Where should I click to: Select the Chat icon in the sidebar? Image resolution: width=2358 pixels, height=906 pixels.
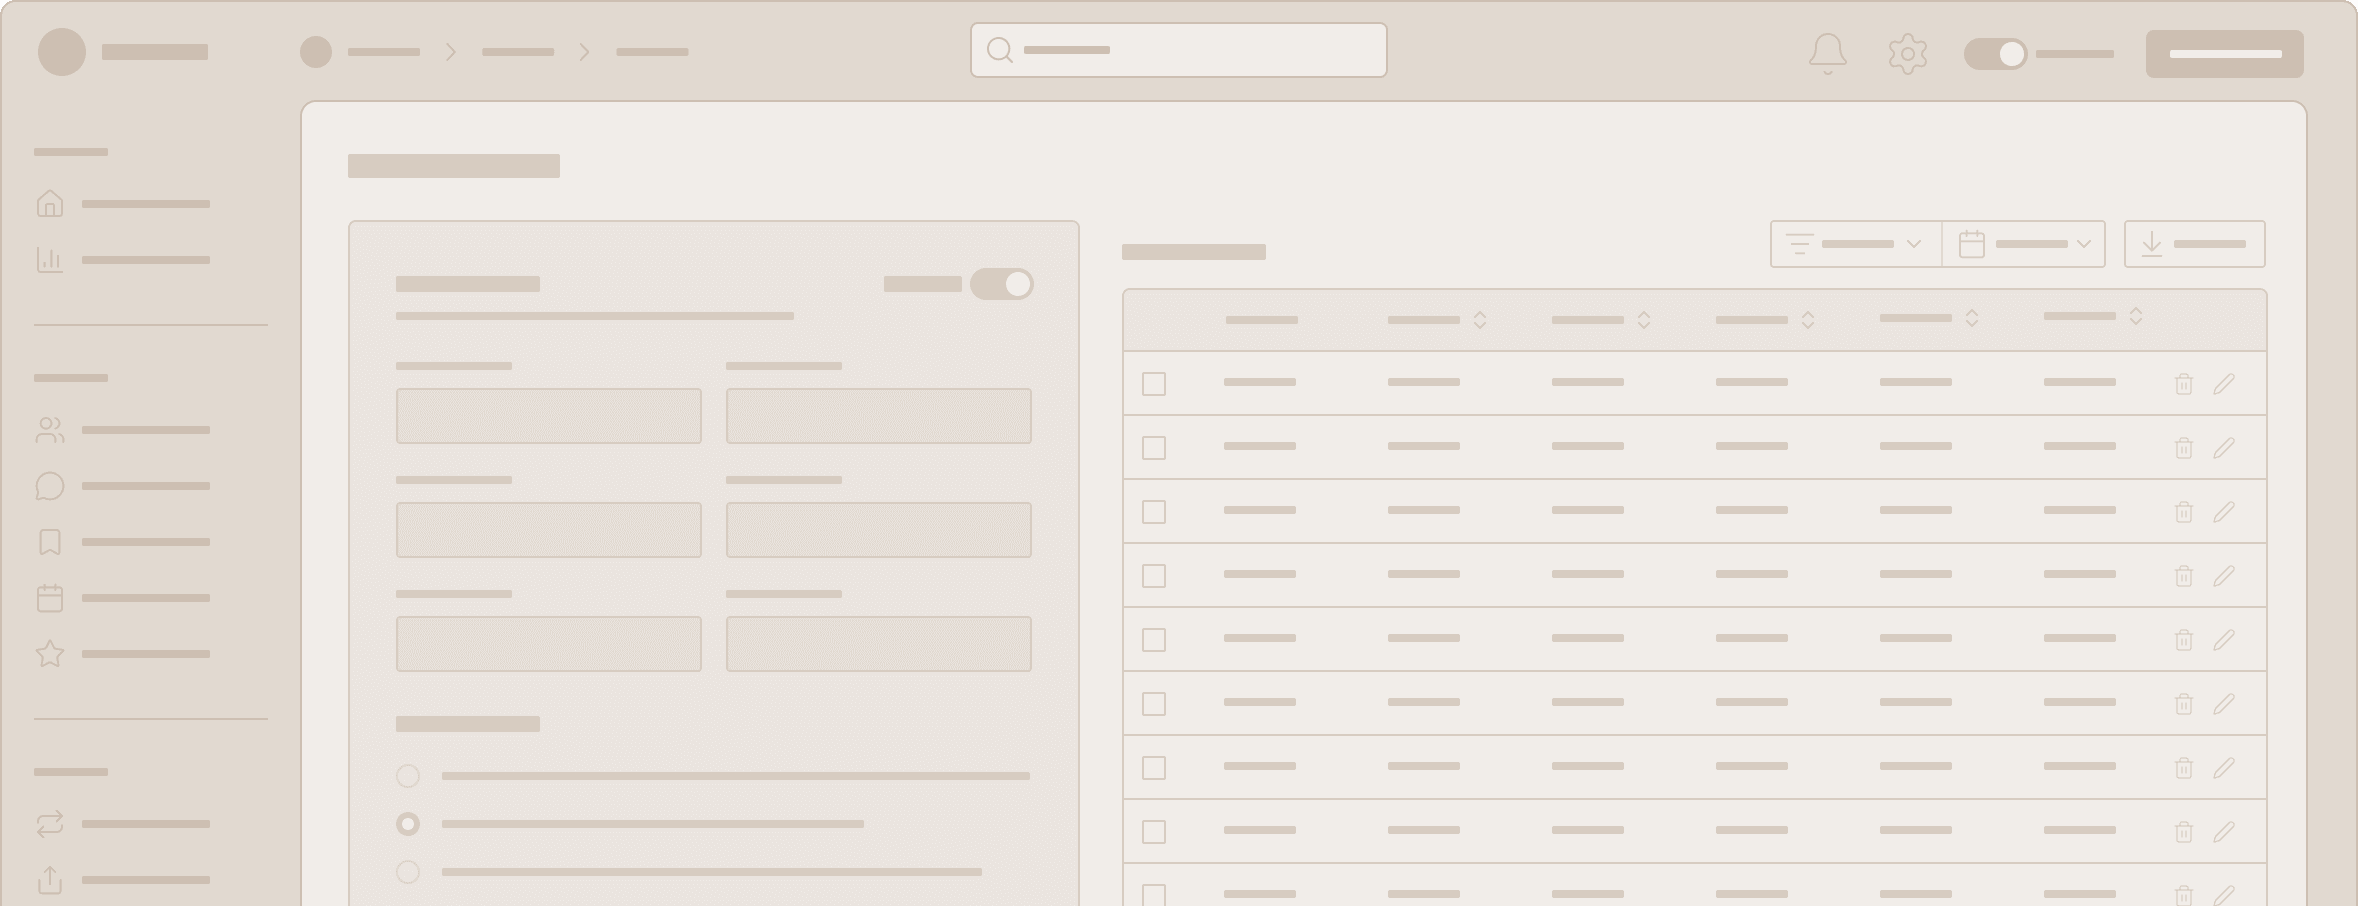click(x=50, y=486)
